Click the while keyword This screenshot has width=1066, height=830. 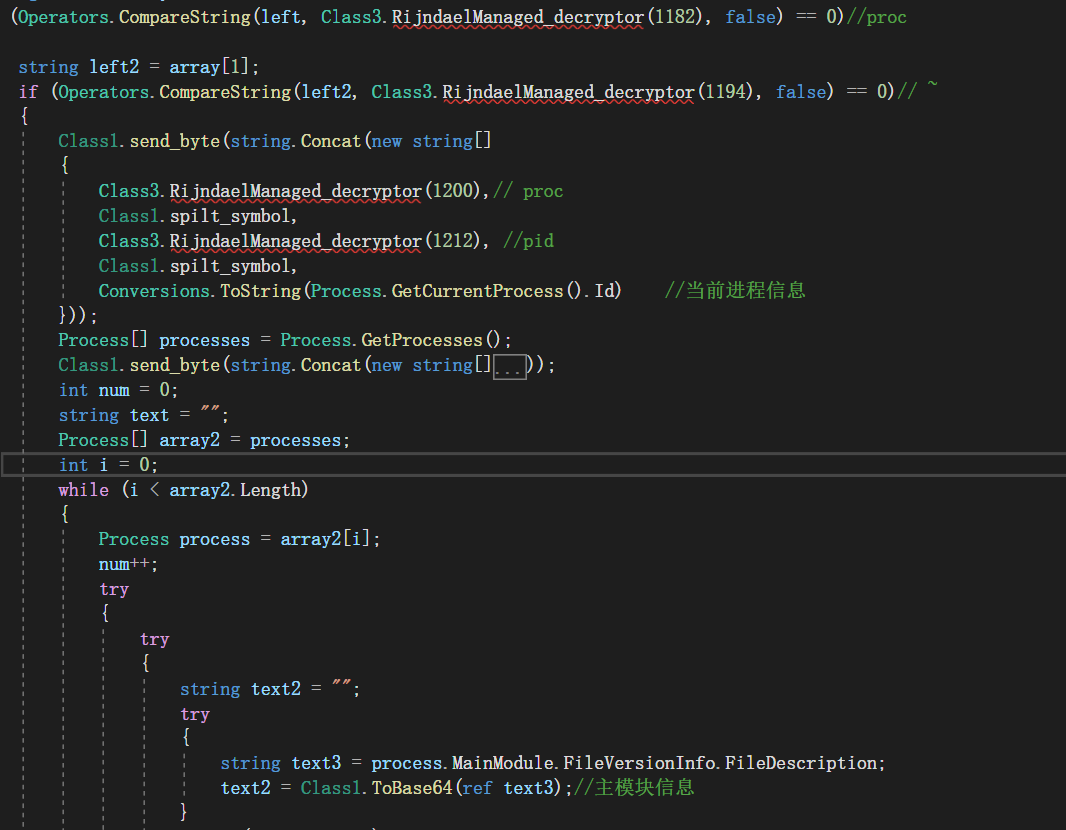[84, 489]
